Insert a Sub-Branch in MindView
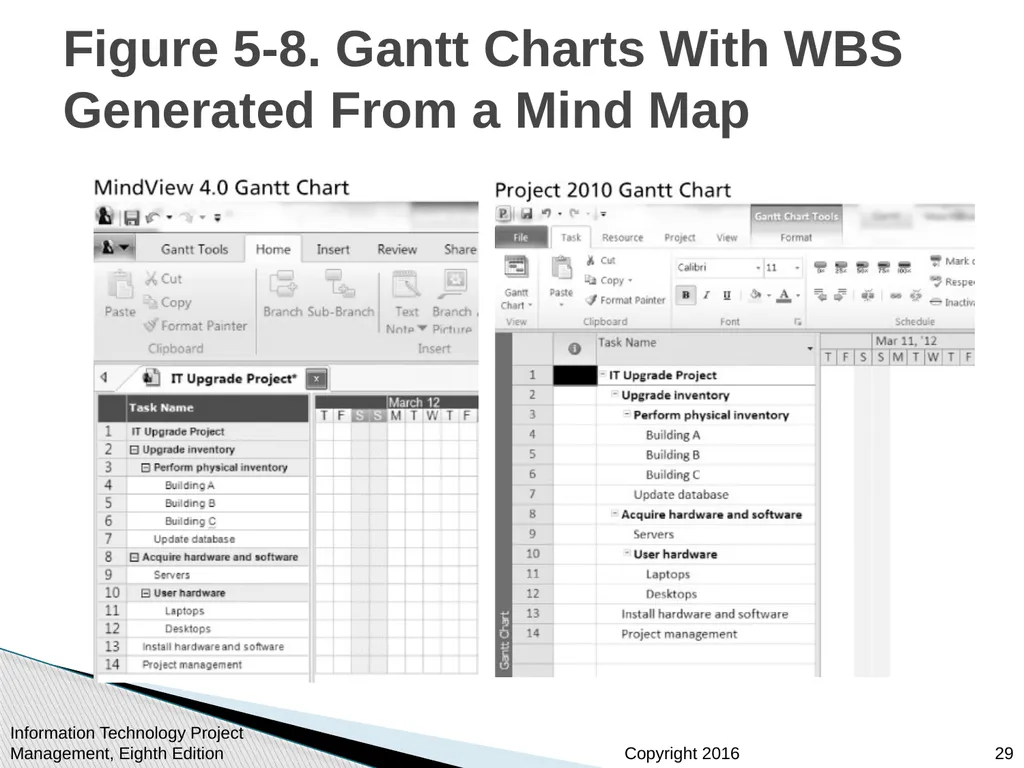The image size is (1024, 768). point(340,294)
